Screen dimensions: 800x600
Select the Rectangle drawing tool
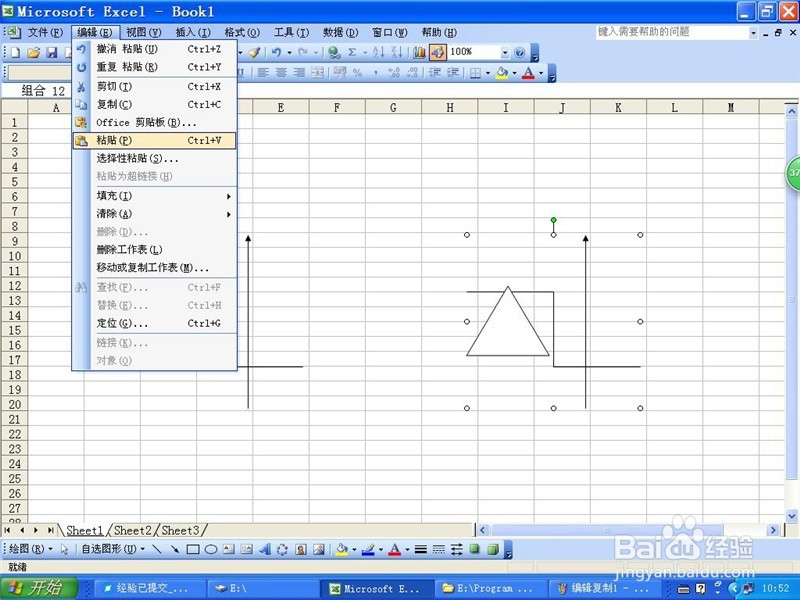(193, 549)
